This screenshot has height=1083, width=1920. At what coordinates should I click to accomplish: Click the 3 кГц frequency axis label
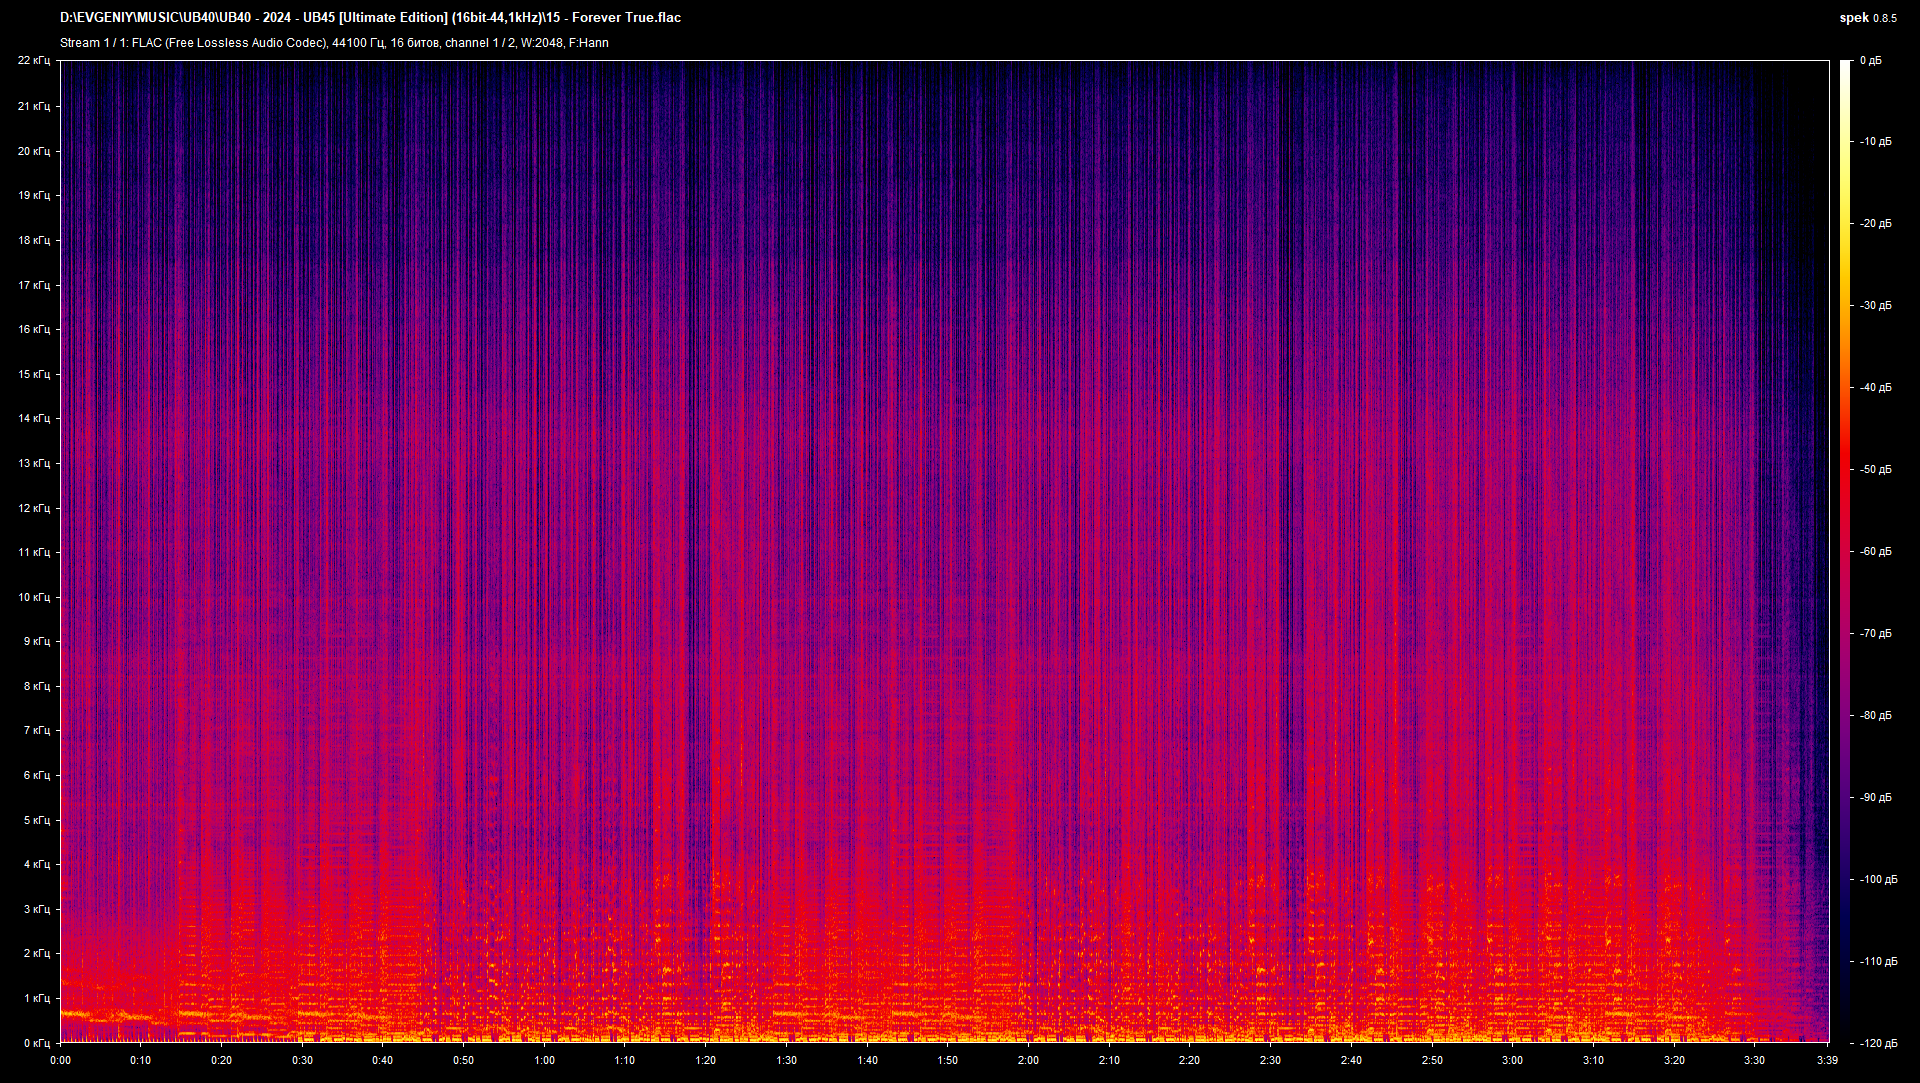point(36,909)
